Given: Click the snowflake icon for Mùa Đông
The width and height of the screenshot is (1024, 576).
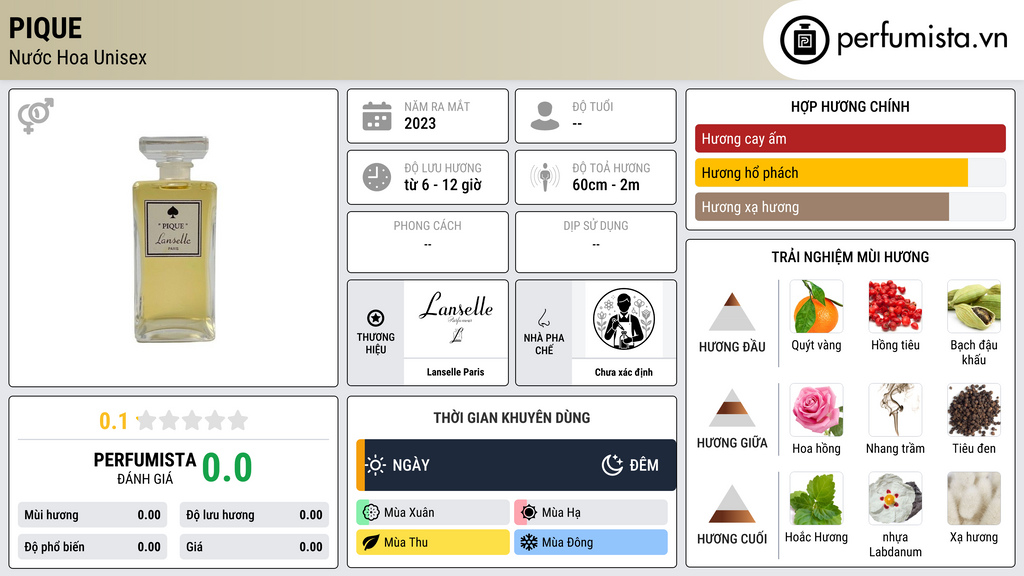Looking at the screenshot, I should tap(529, 542).
